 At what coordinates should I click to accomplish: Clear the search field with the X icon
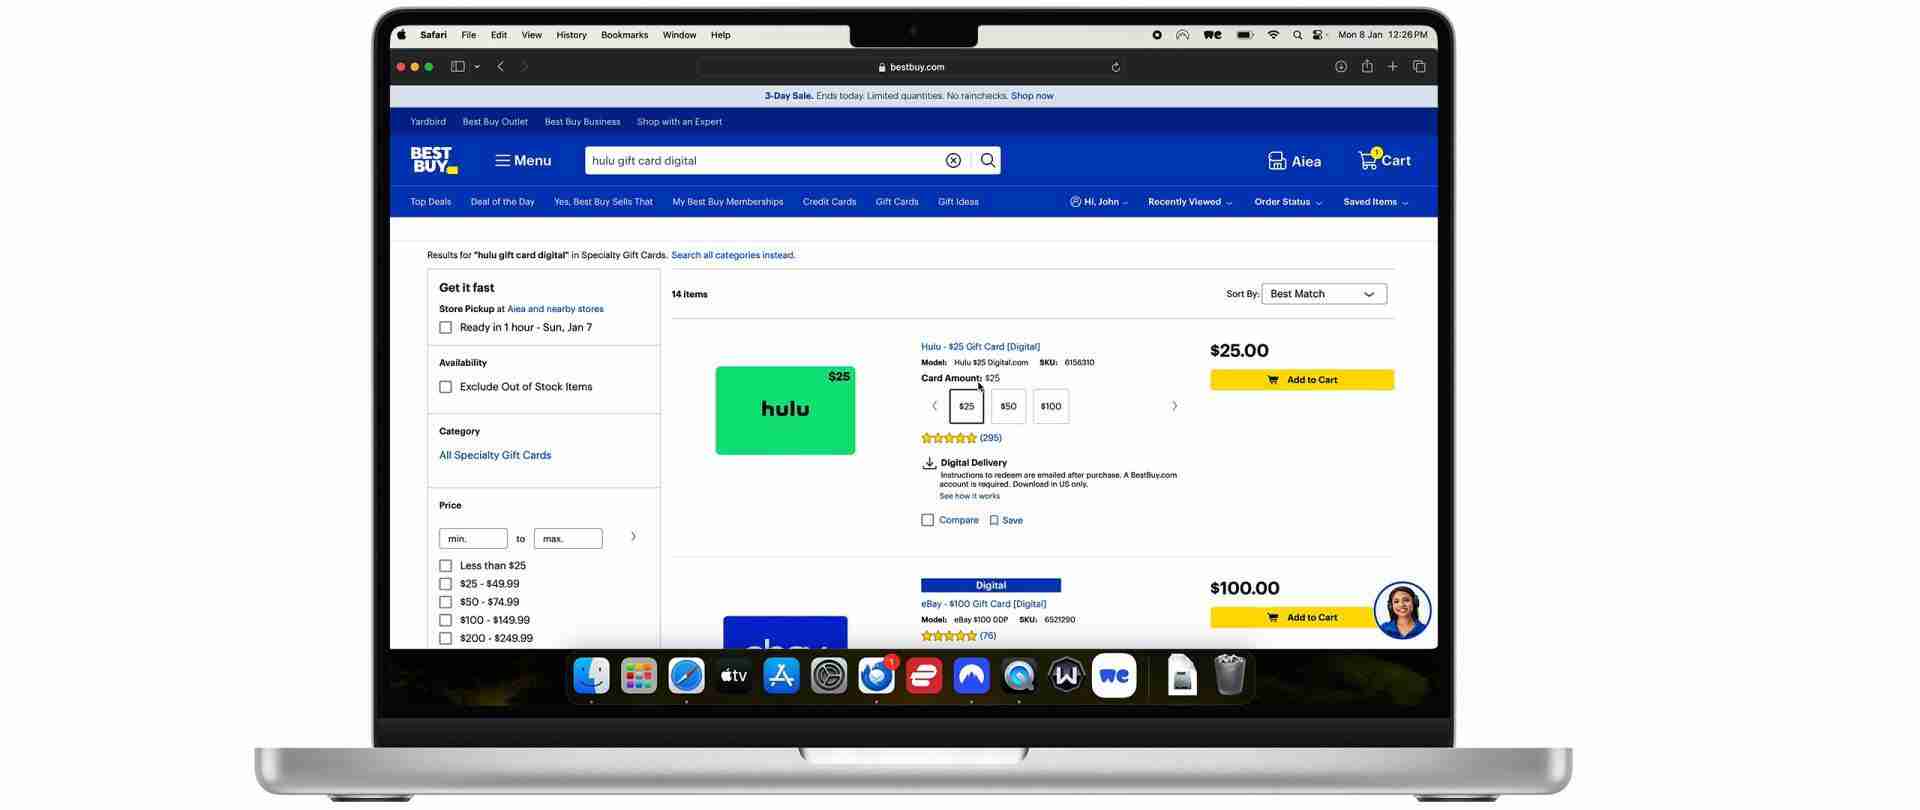(x=953, y=161)
